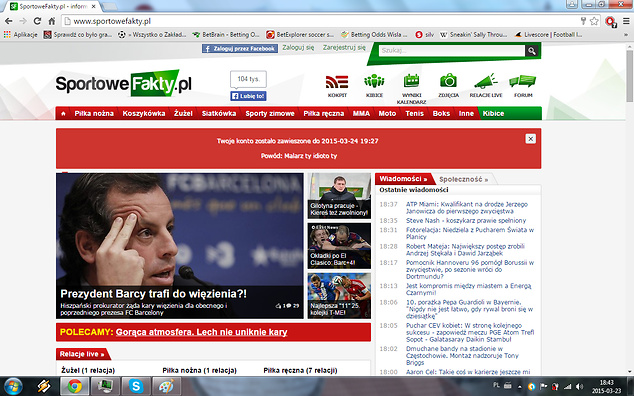634x396 pixels.
Task: Switch to the Społeczność tab
Action: pyautogui.click(x=463, y=179)
